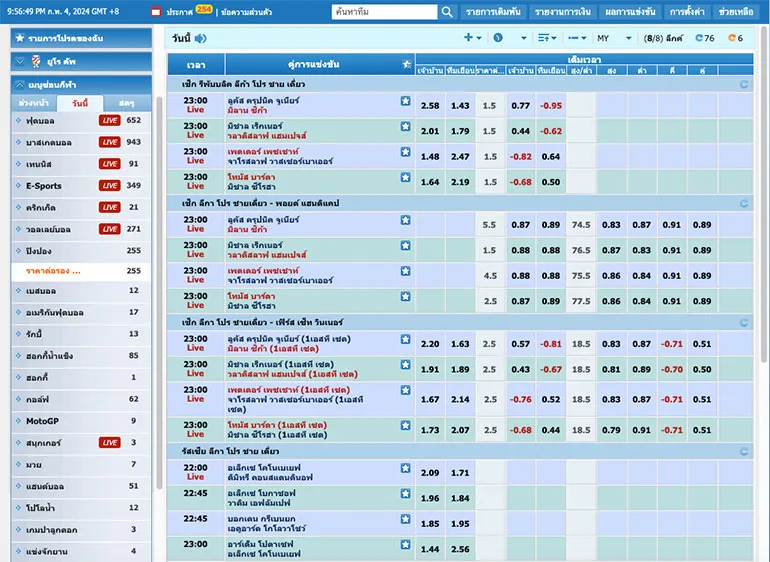Favorite the บอกเดน กรีเบนยก match
This screenshot has width=770, height=562.
click(x=405, y=519)
